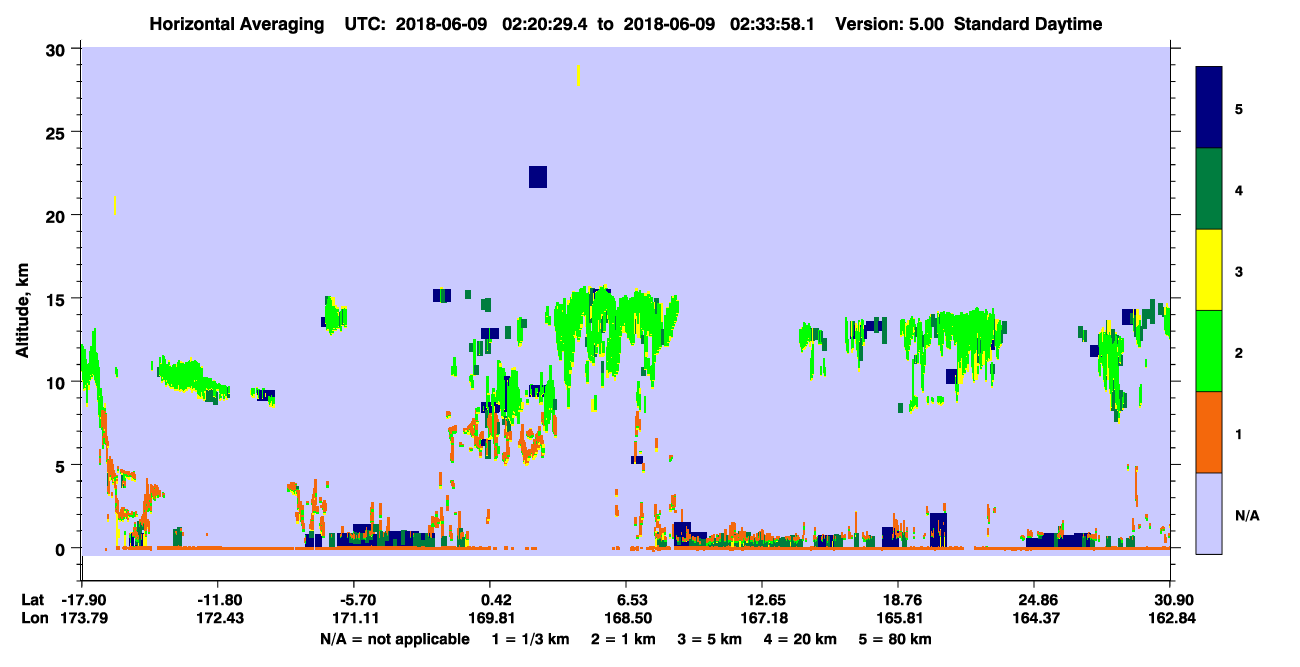Click latitude value -5.70
The height and width of the screenshot is (667, 1300).
(357, 600)
